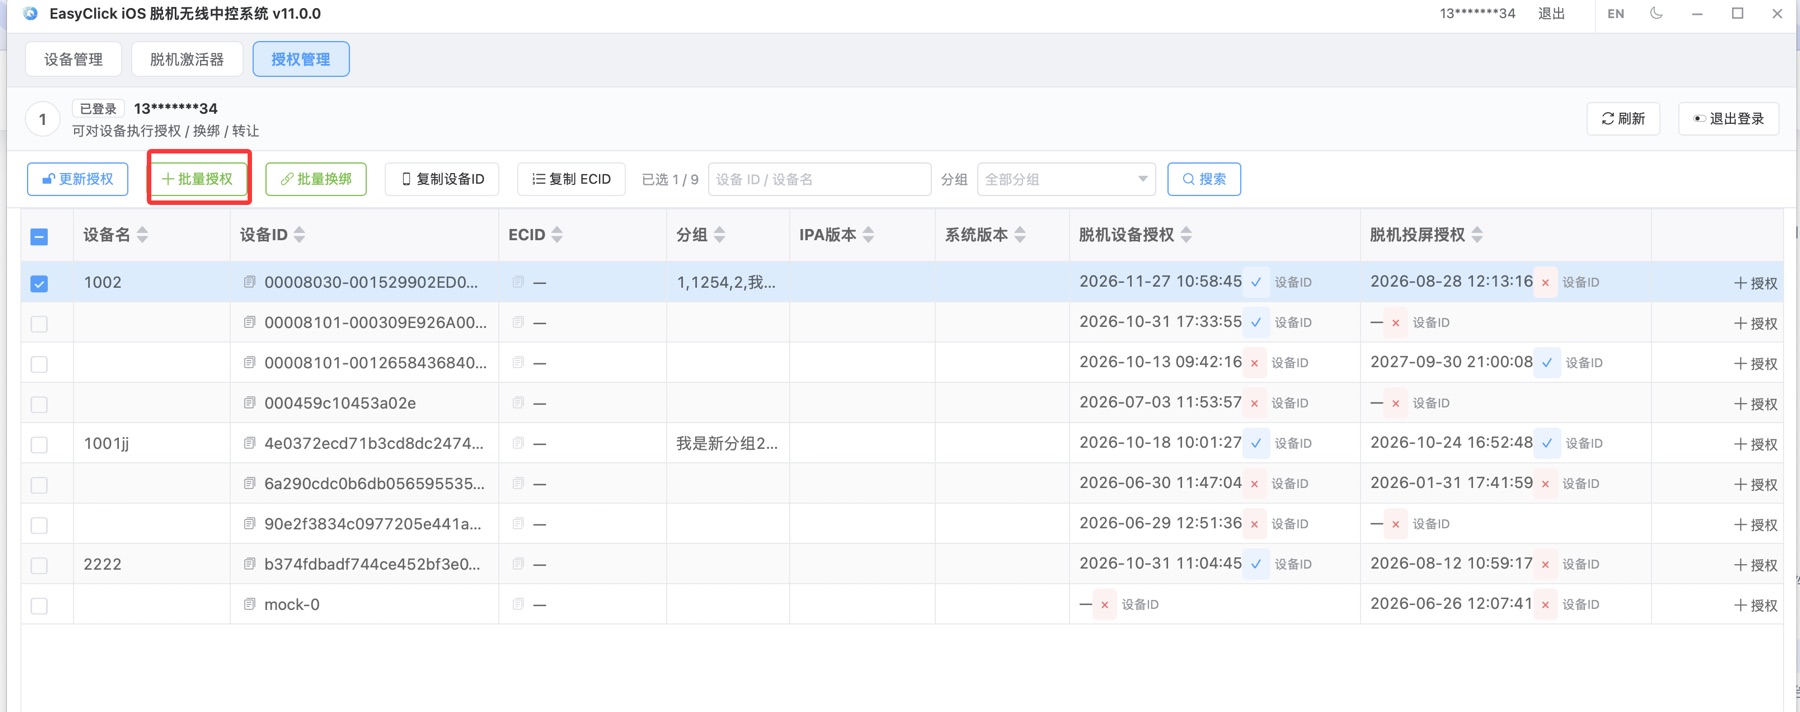
Task: Check the checkbox for device 1001jj
Action: click(39, 444)
